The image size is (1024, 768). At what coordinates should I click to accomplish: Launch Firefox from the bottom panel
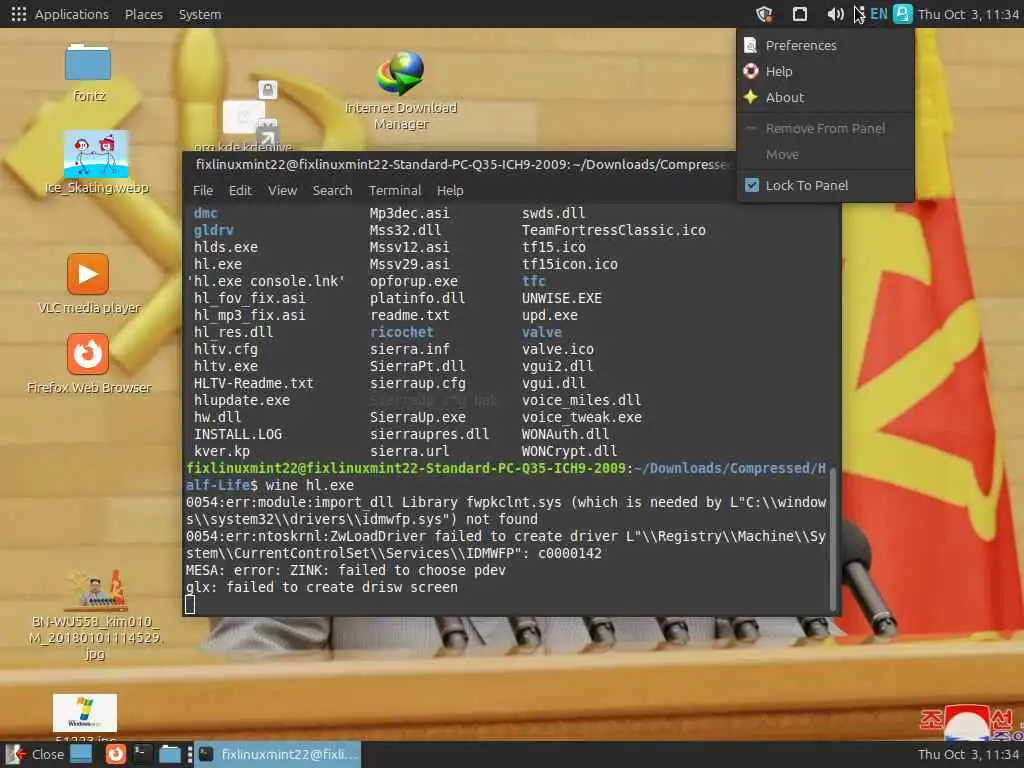[116, 754]
